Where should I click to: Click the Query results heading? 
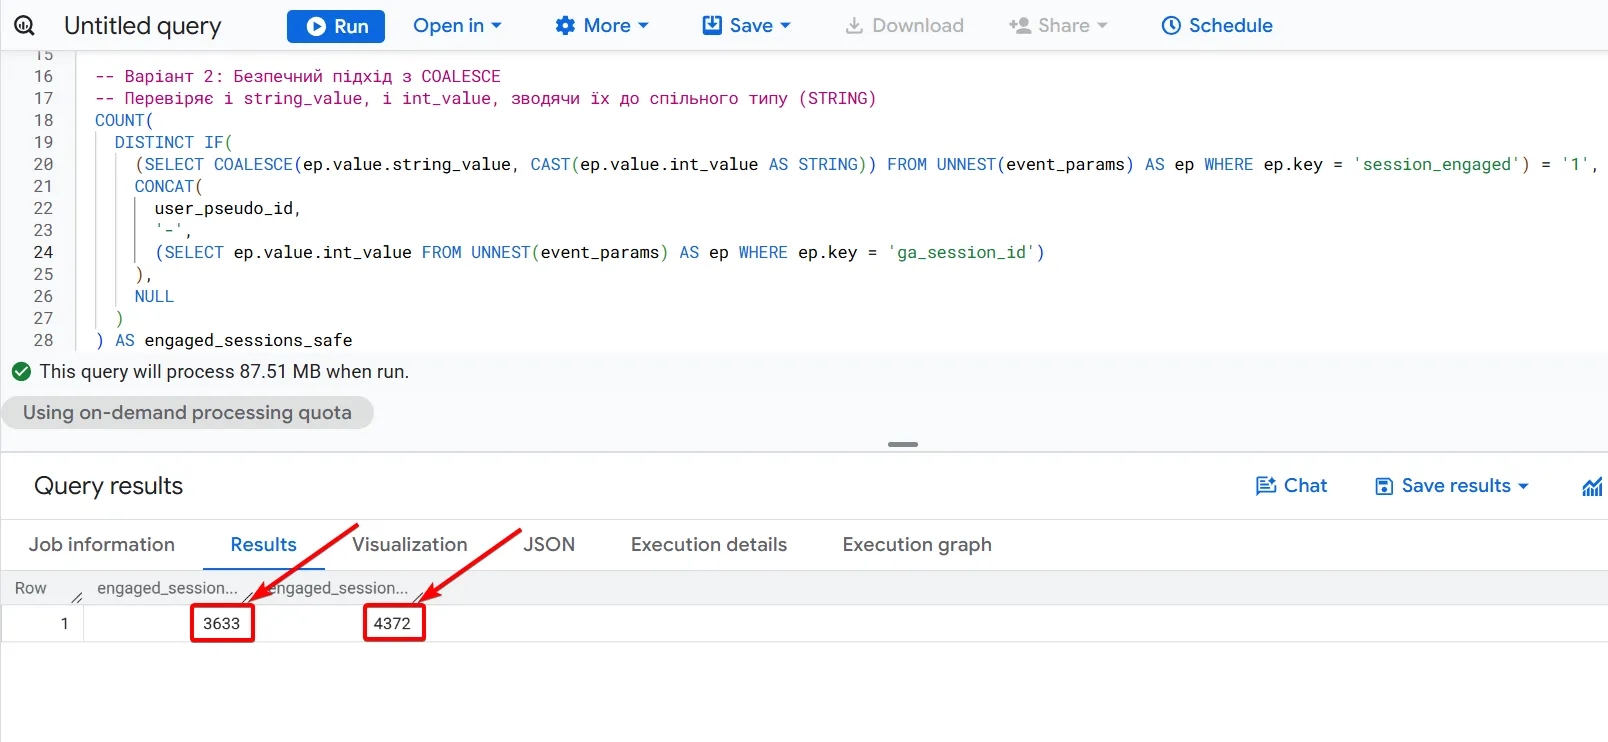(109, 486)
